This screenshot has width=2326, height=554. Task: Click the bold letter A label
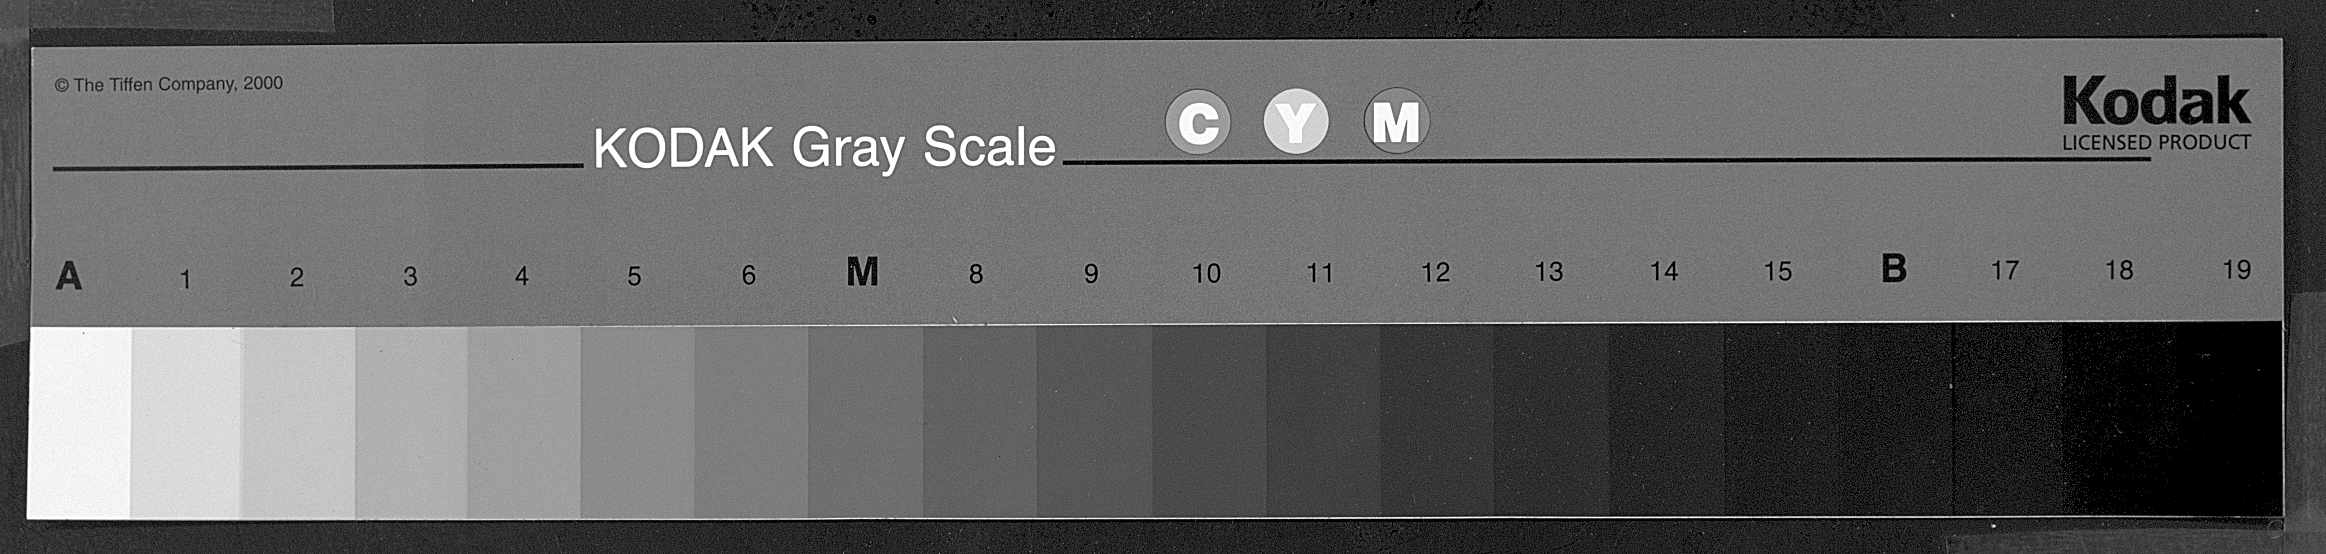(68, 275)
